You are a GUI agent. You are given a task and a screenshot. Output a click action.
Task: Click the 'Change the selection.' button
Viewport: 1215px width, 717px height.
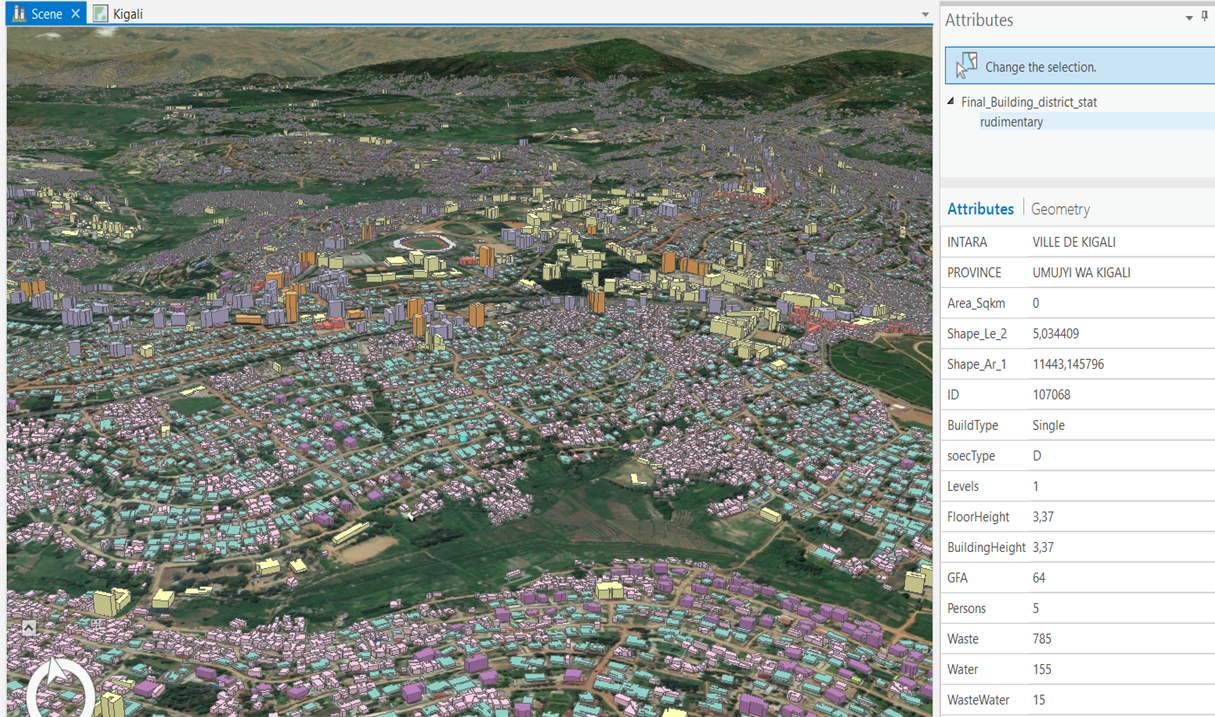click(1080, 66)
